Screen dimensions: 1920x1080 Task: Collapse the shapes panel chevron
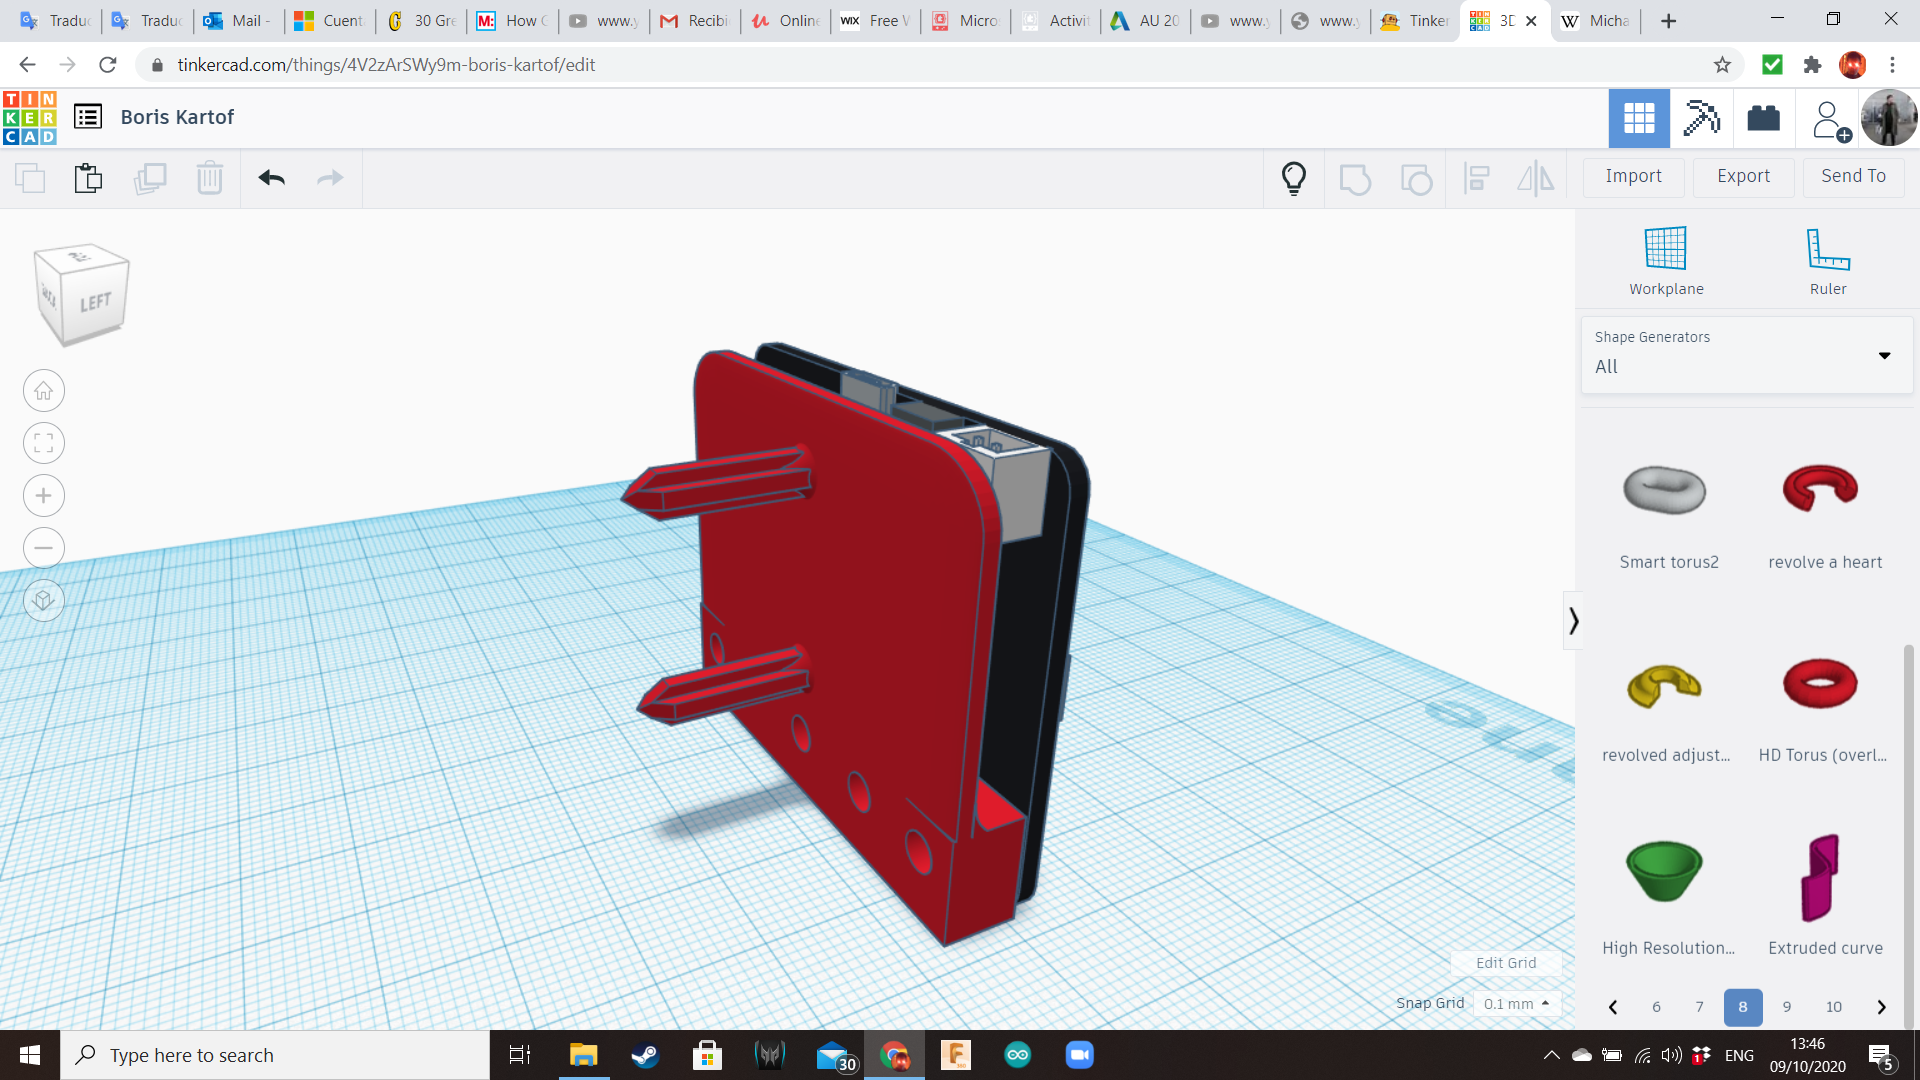pyautogui.click(x=1573, y=621)
